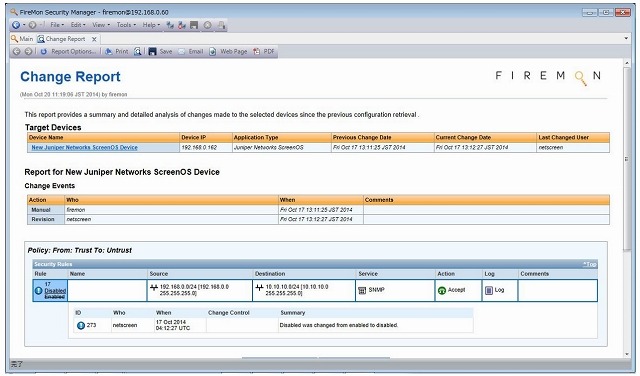Click the SNMP service icon
This screenshot has height=376, width=640.
pyautogui.click(x=362, y=290)
